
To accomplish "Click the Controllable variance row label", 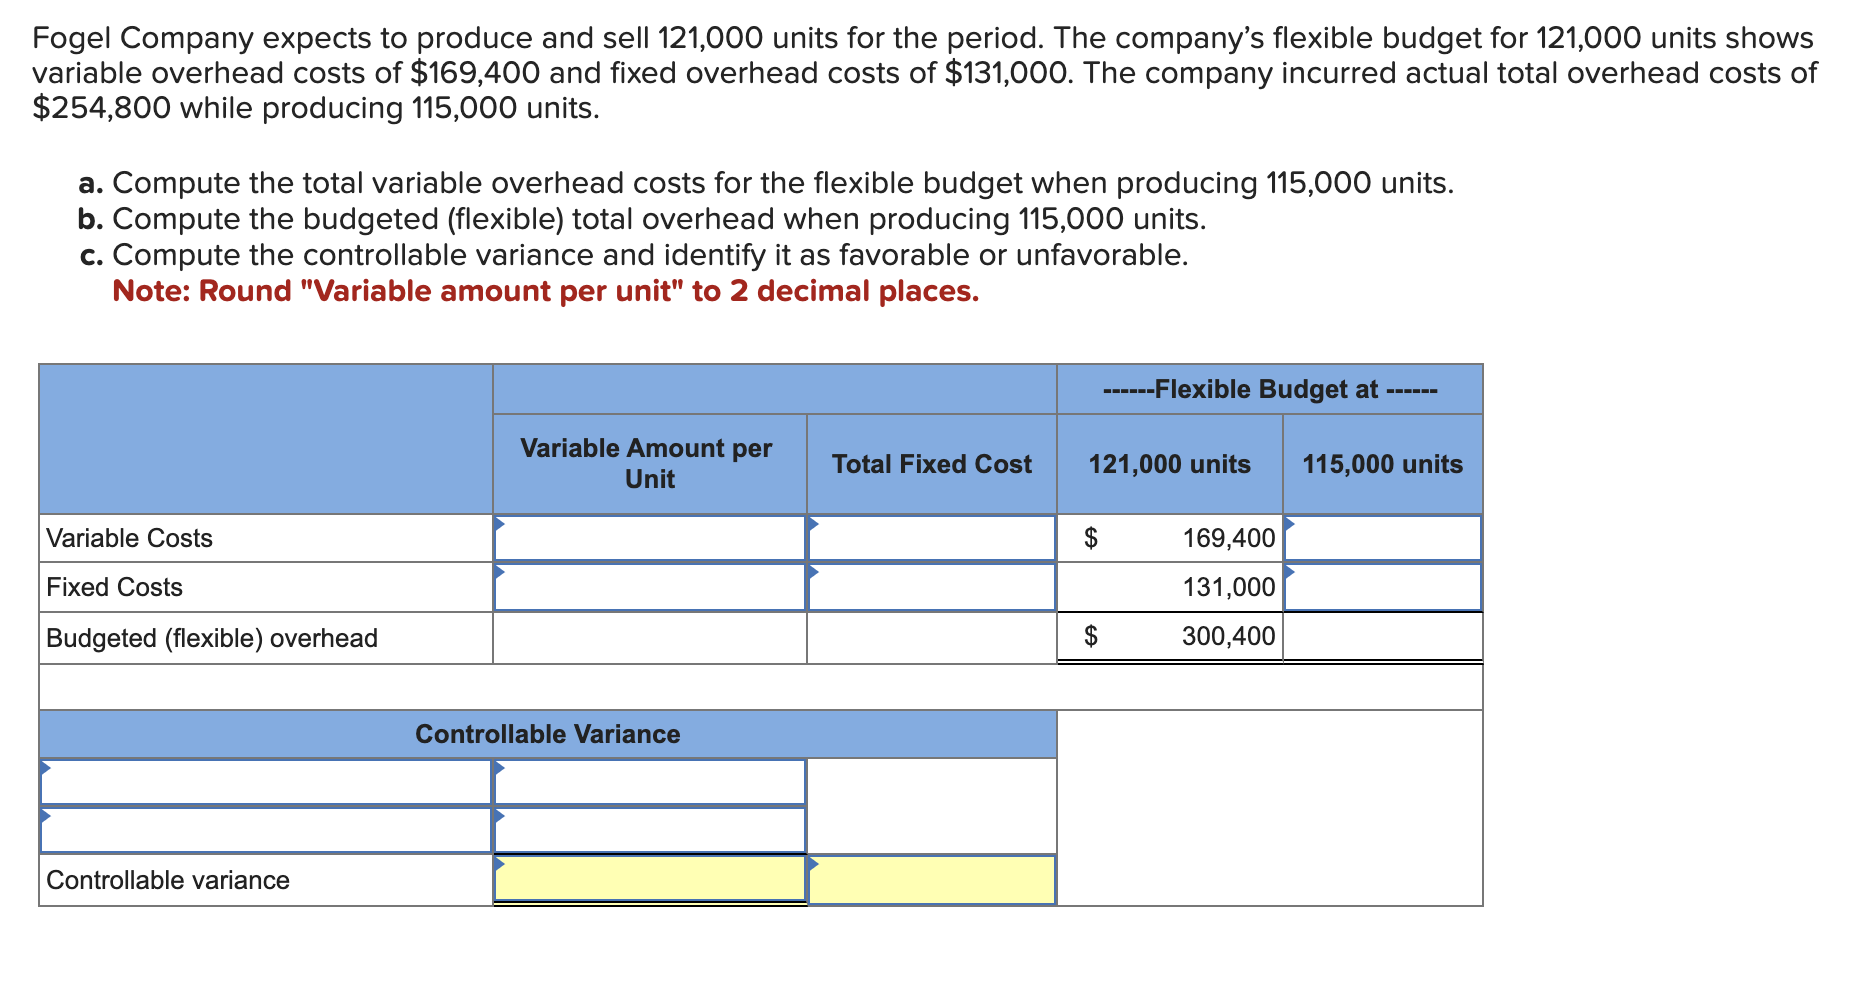I will click(168, 880).
